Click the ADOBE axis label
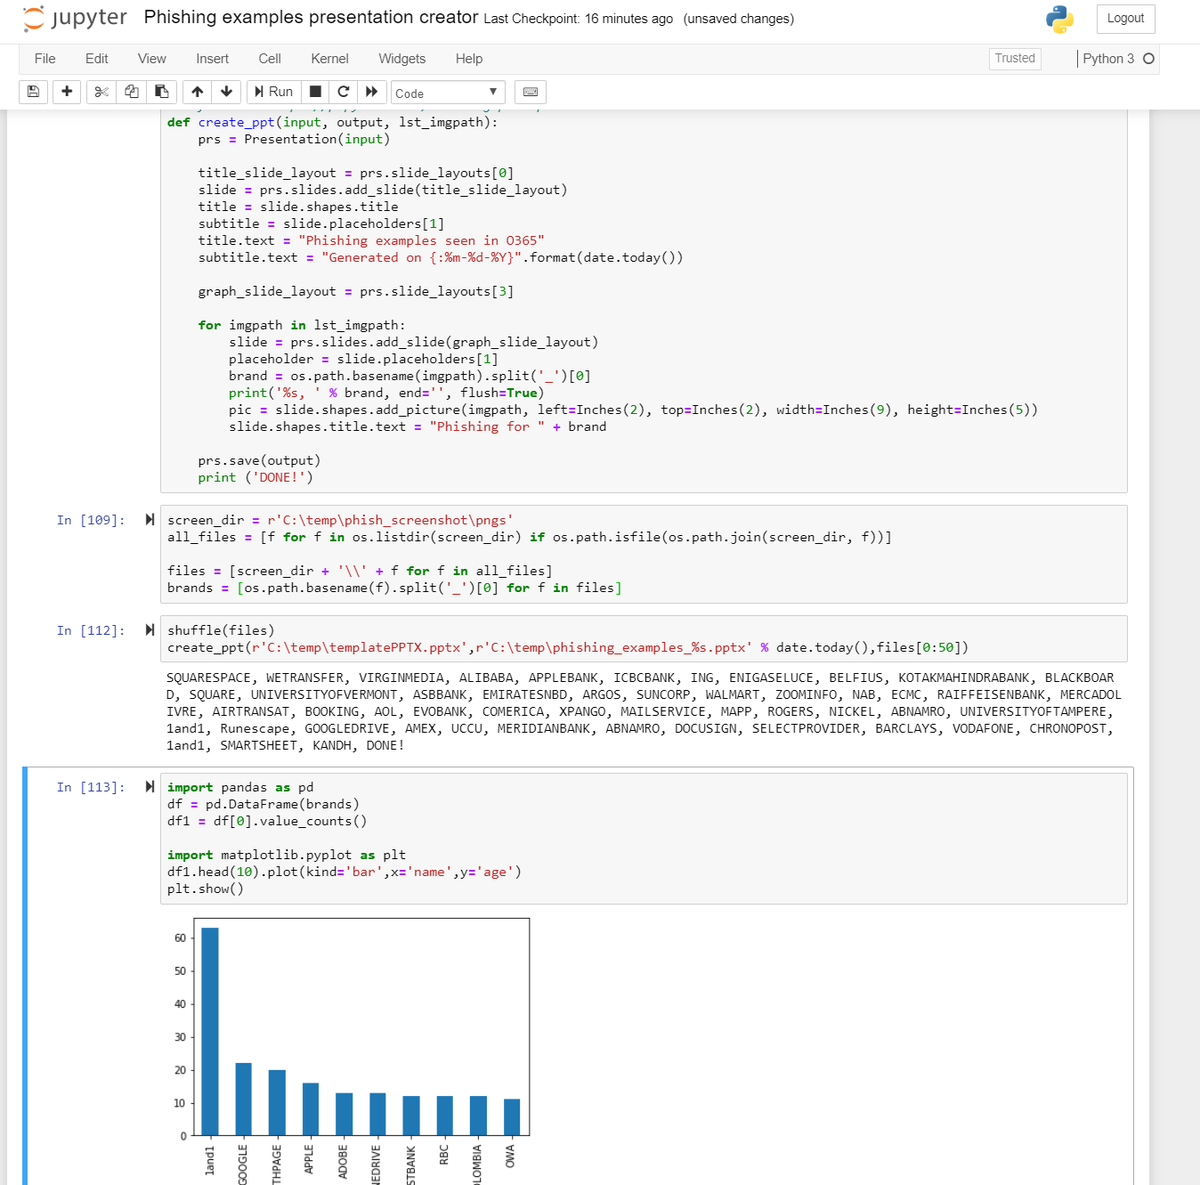 (x=343, y=1162)
